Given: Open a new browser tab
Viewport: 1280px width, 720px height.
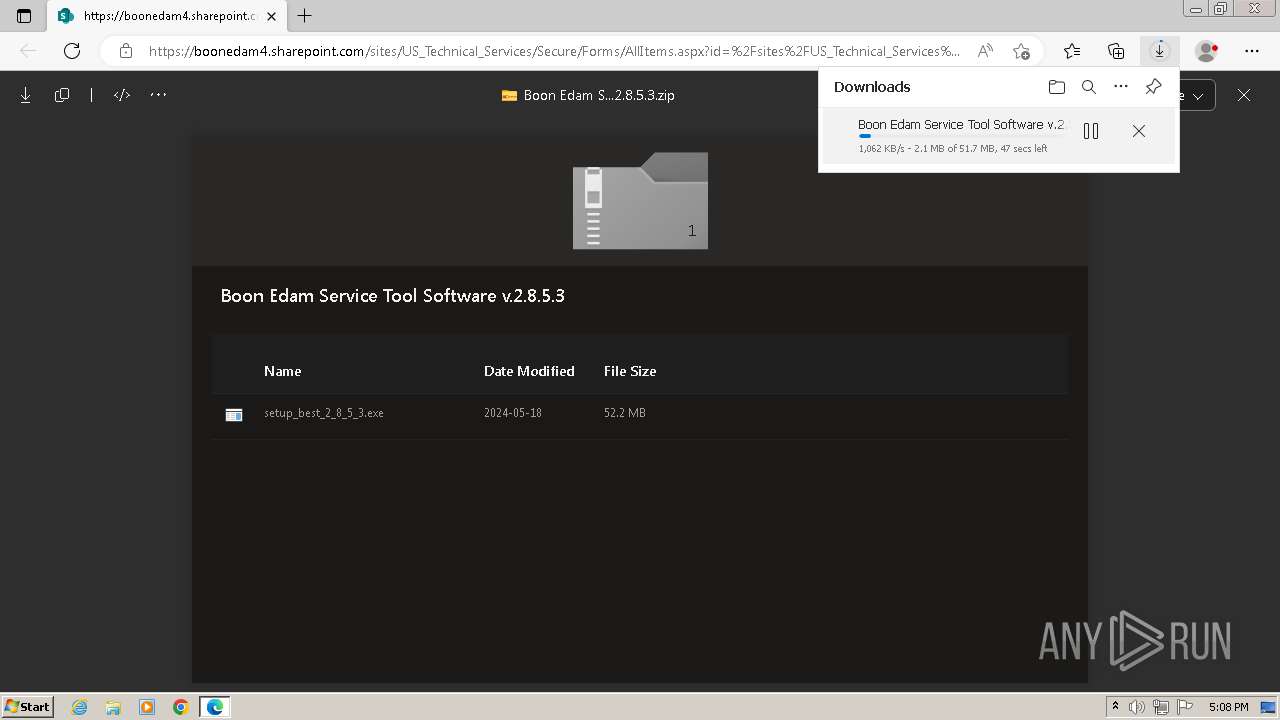Looking at the screenshot, I should point(305,15).
